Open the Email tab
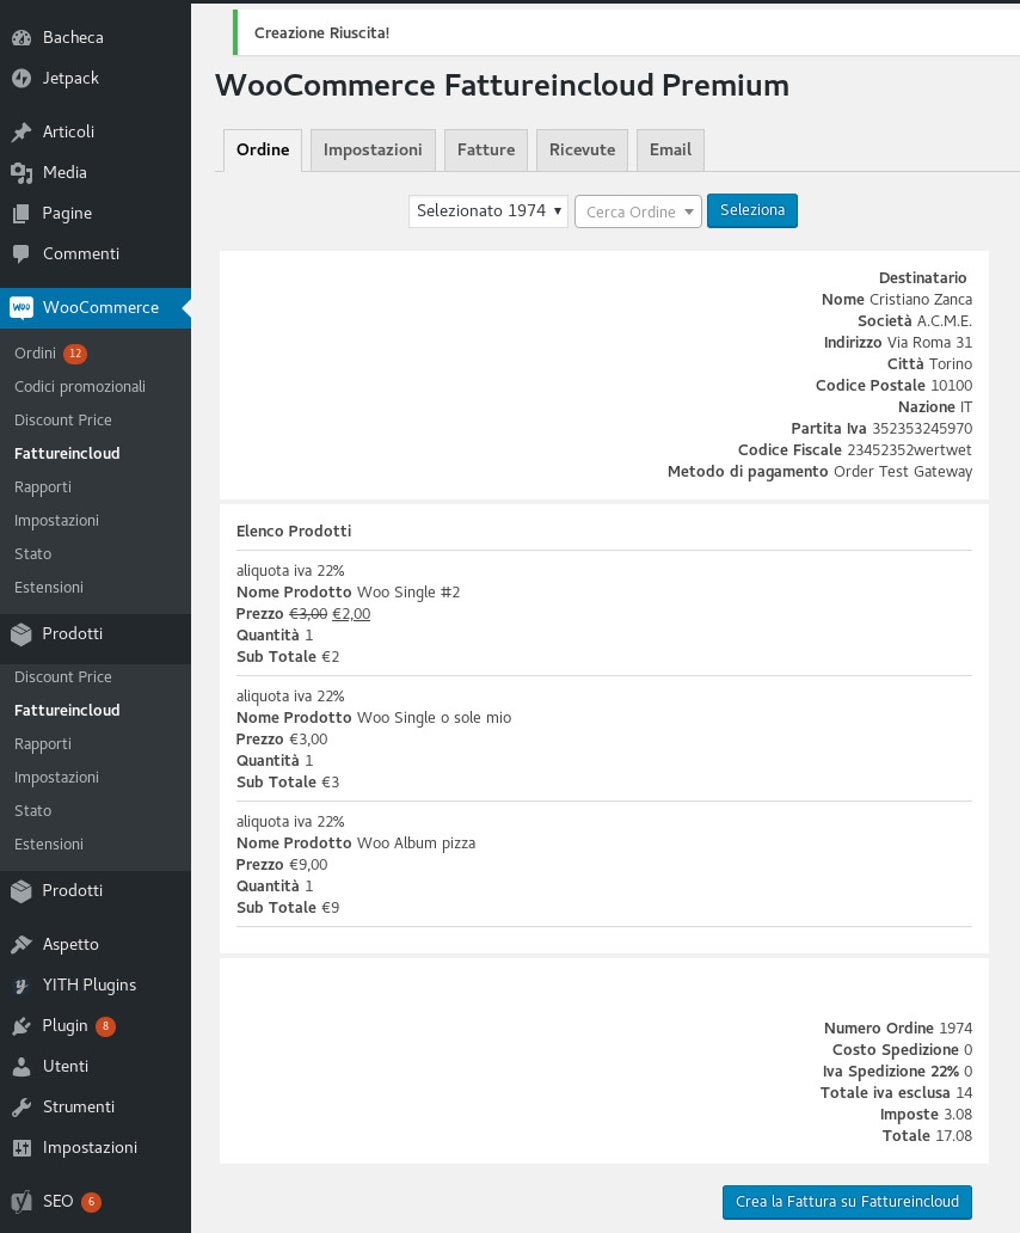Image resolution: width=1020 pixels, height=1233 pixels. pos(670,149)
